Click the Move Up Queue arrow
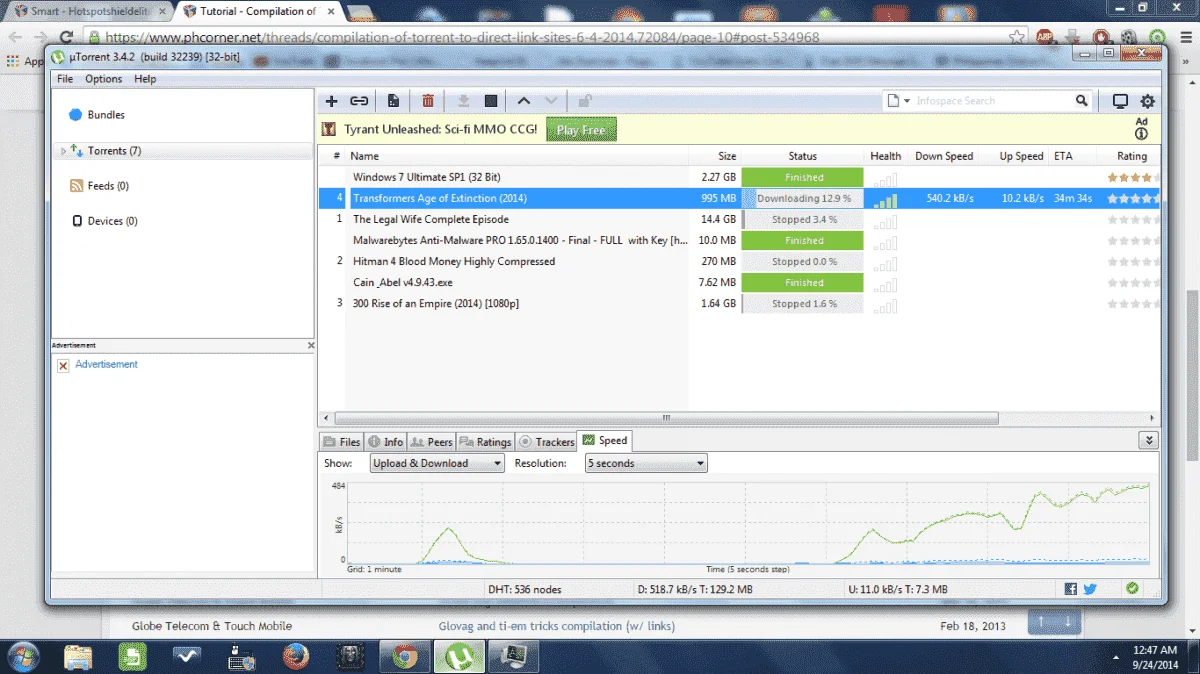The width and height of the screenshot is (1200, 674). tap(524, 101)
